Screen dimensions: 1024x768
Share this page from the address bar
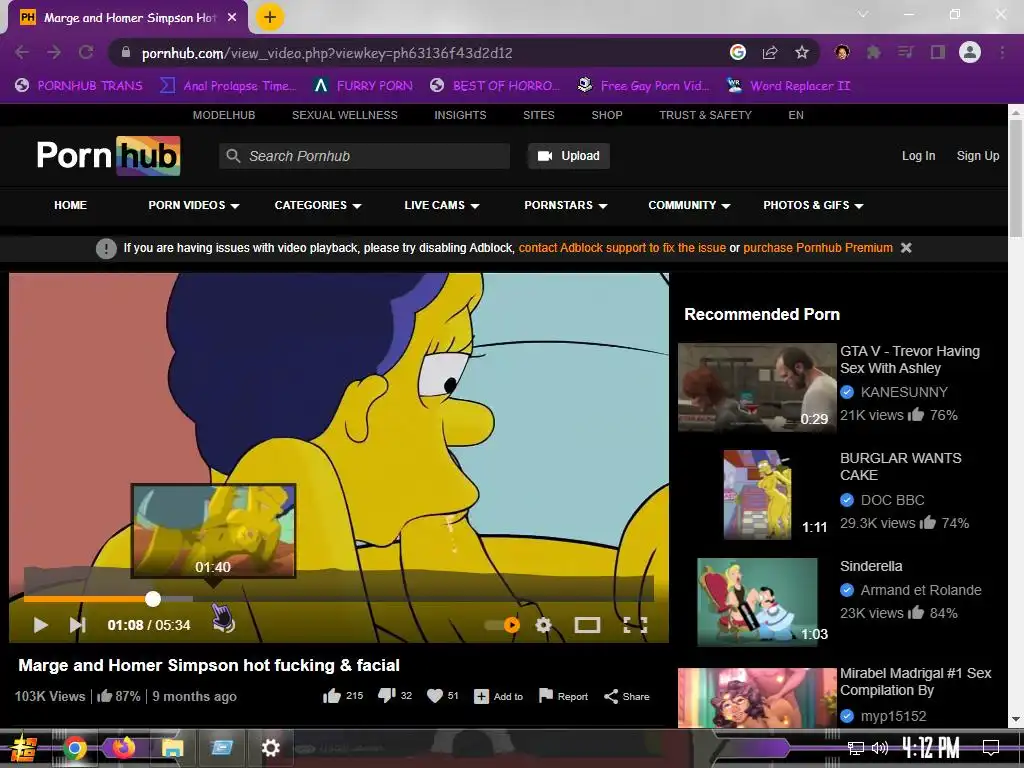770,52
